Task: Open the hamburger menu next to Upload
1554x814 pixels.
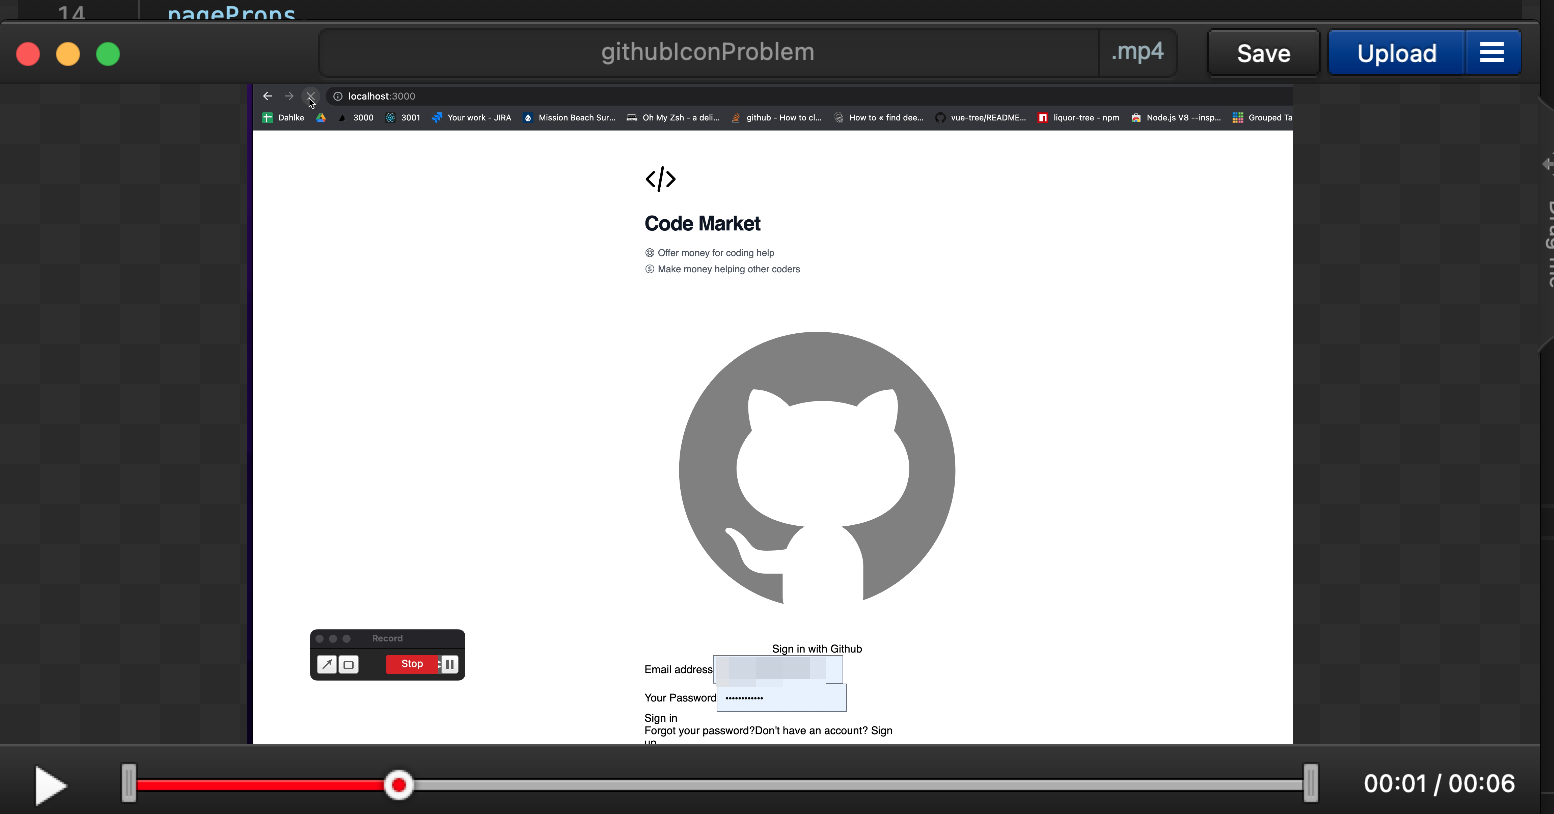Action: (x=1492, y=52)
